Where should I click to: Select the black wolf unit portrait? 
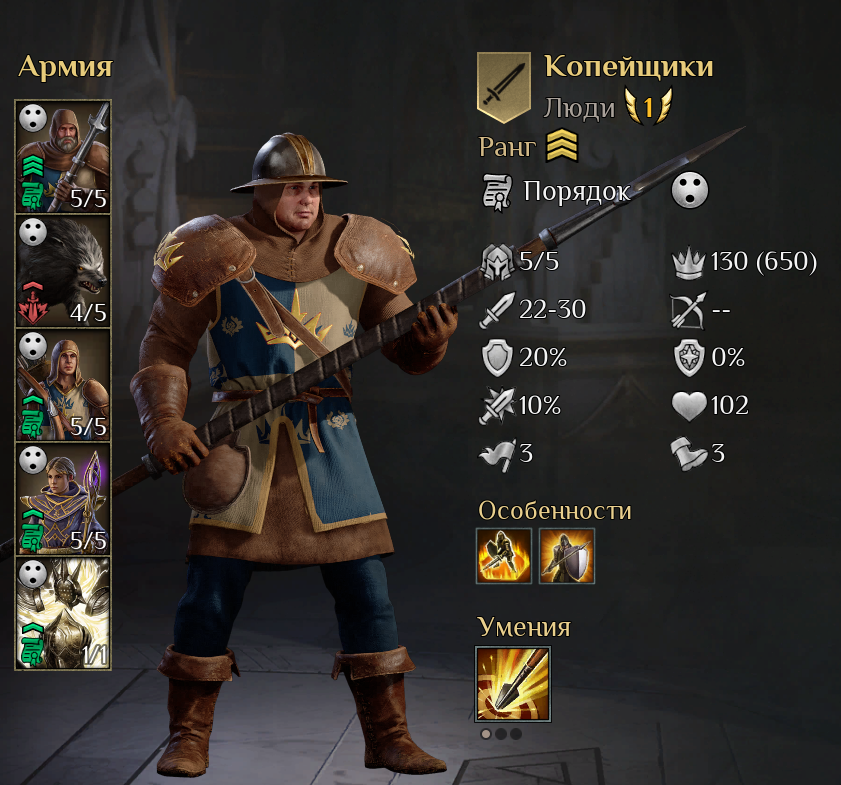(x=63, y=271)
